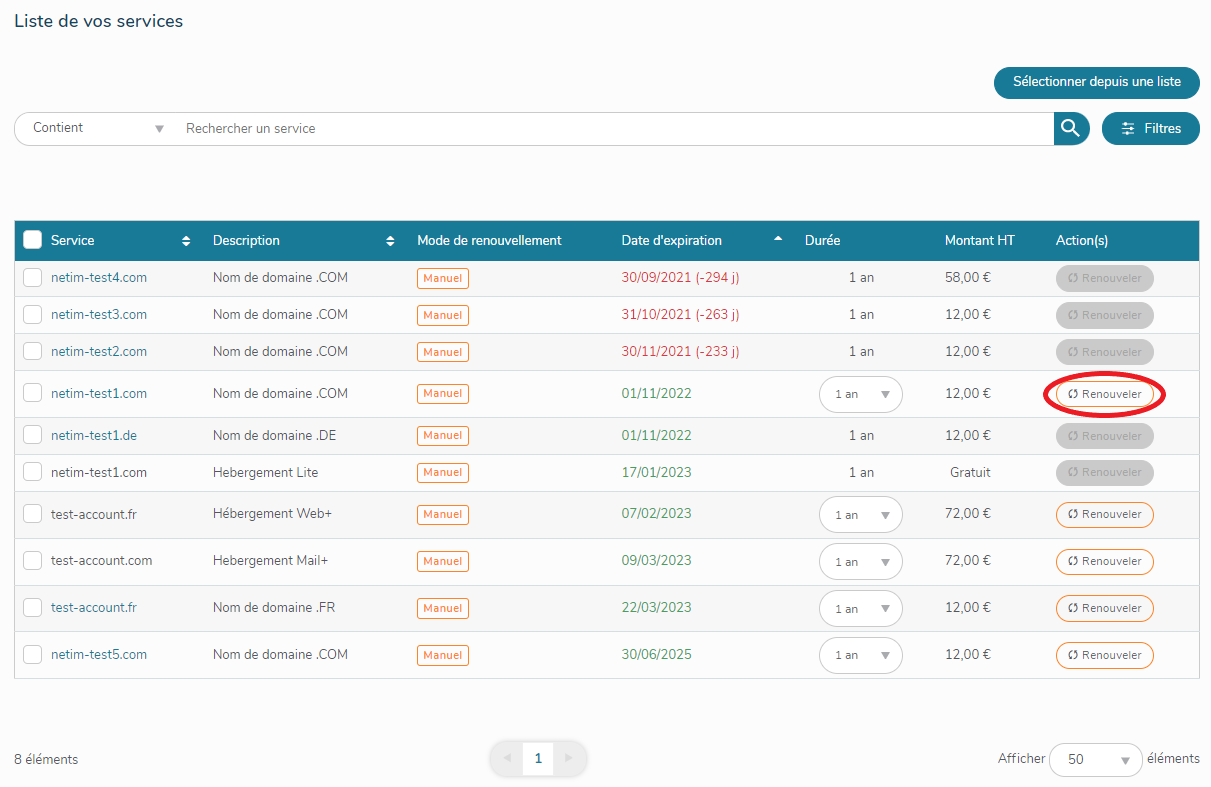Go to next page arrow
The image size is (1211, 787).
(569, 759)
